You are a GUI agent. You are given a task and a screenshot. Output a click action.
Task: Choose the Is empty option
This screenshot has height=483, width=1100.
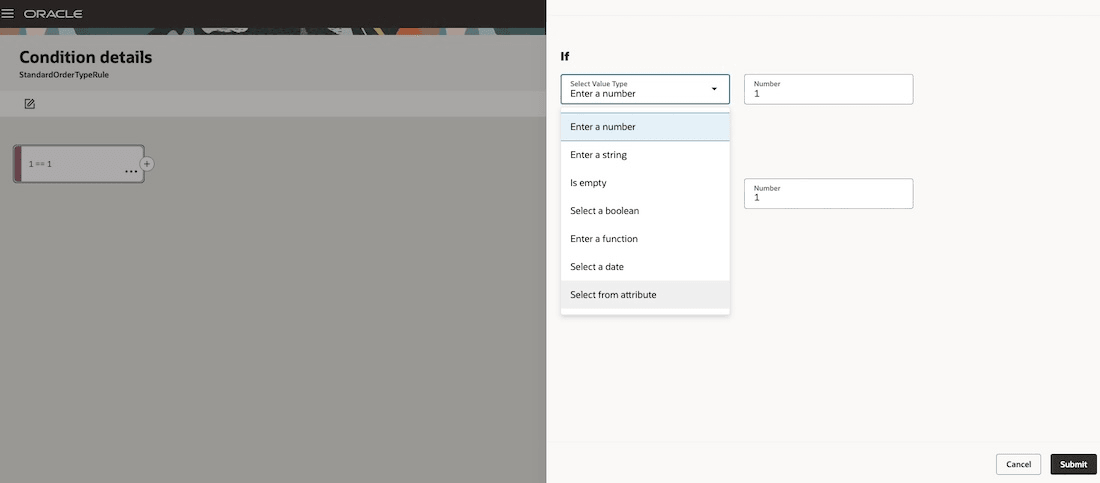coord(645,183)
